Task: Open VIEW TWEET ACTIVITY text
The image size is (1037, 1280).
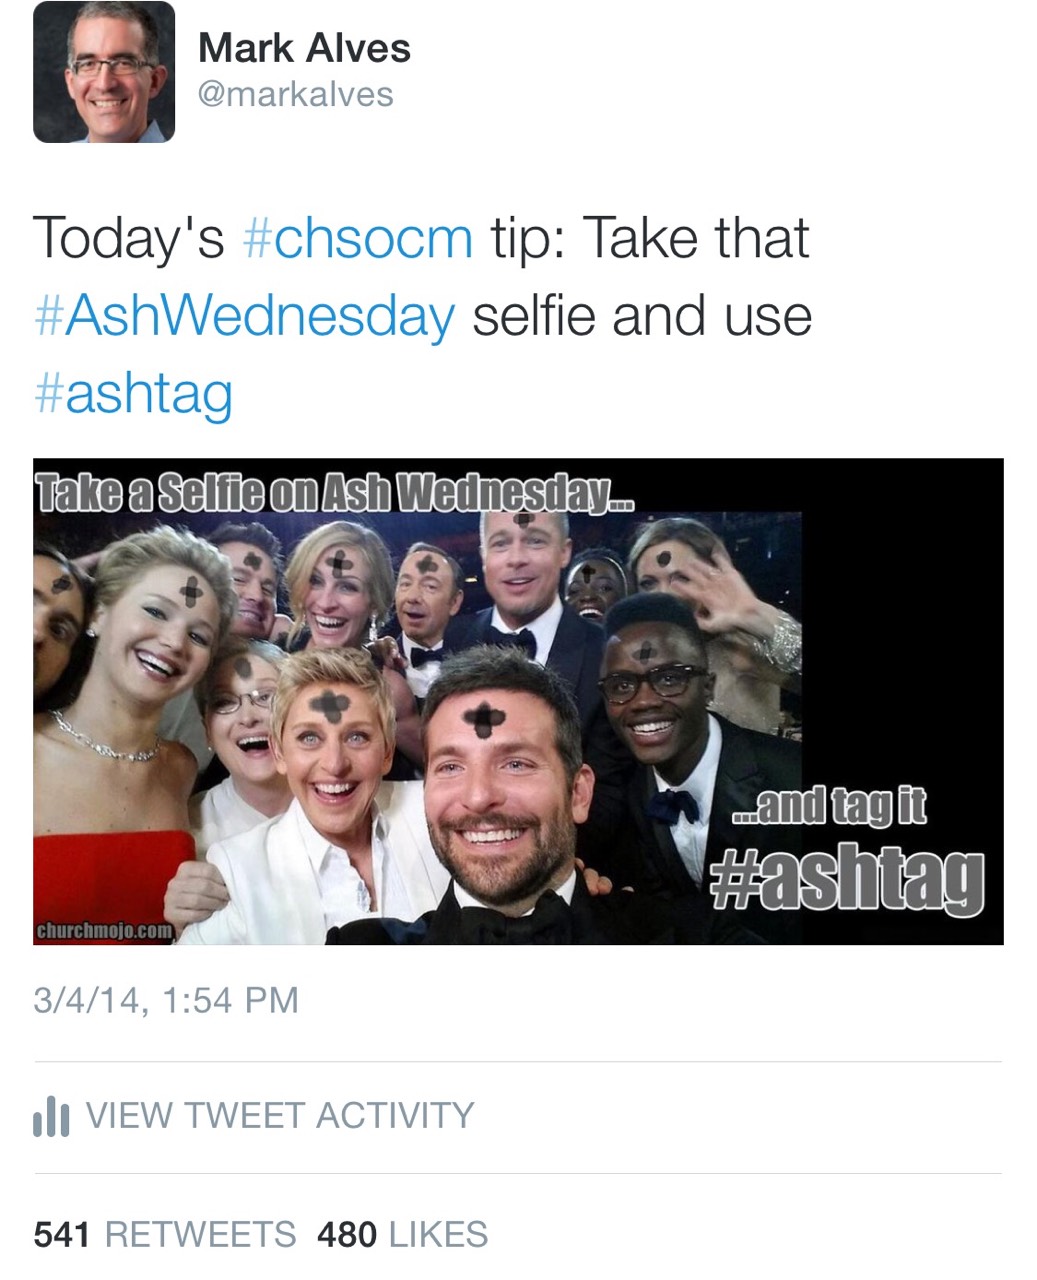Action: (x=280, y=1115)
